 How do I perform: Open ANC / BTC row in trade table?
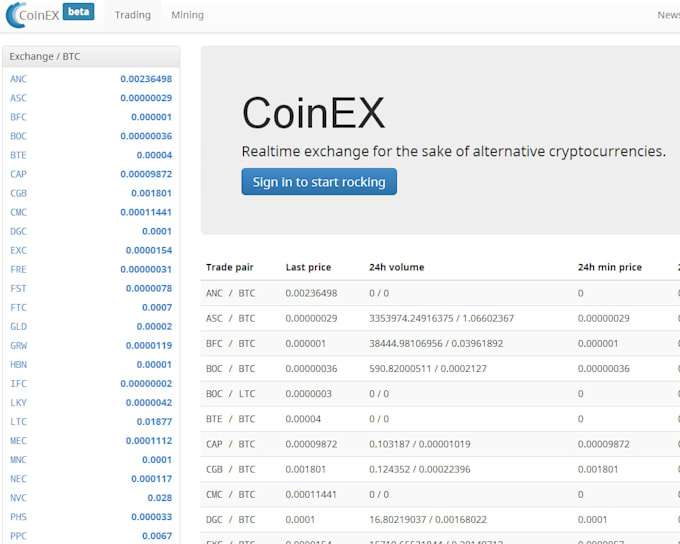click(x=440, y=293)
